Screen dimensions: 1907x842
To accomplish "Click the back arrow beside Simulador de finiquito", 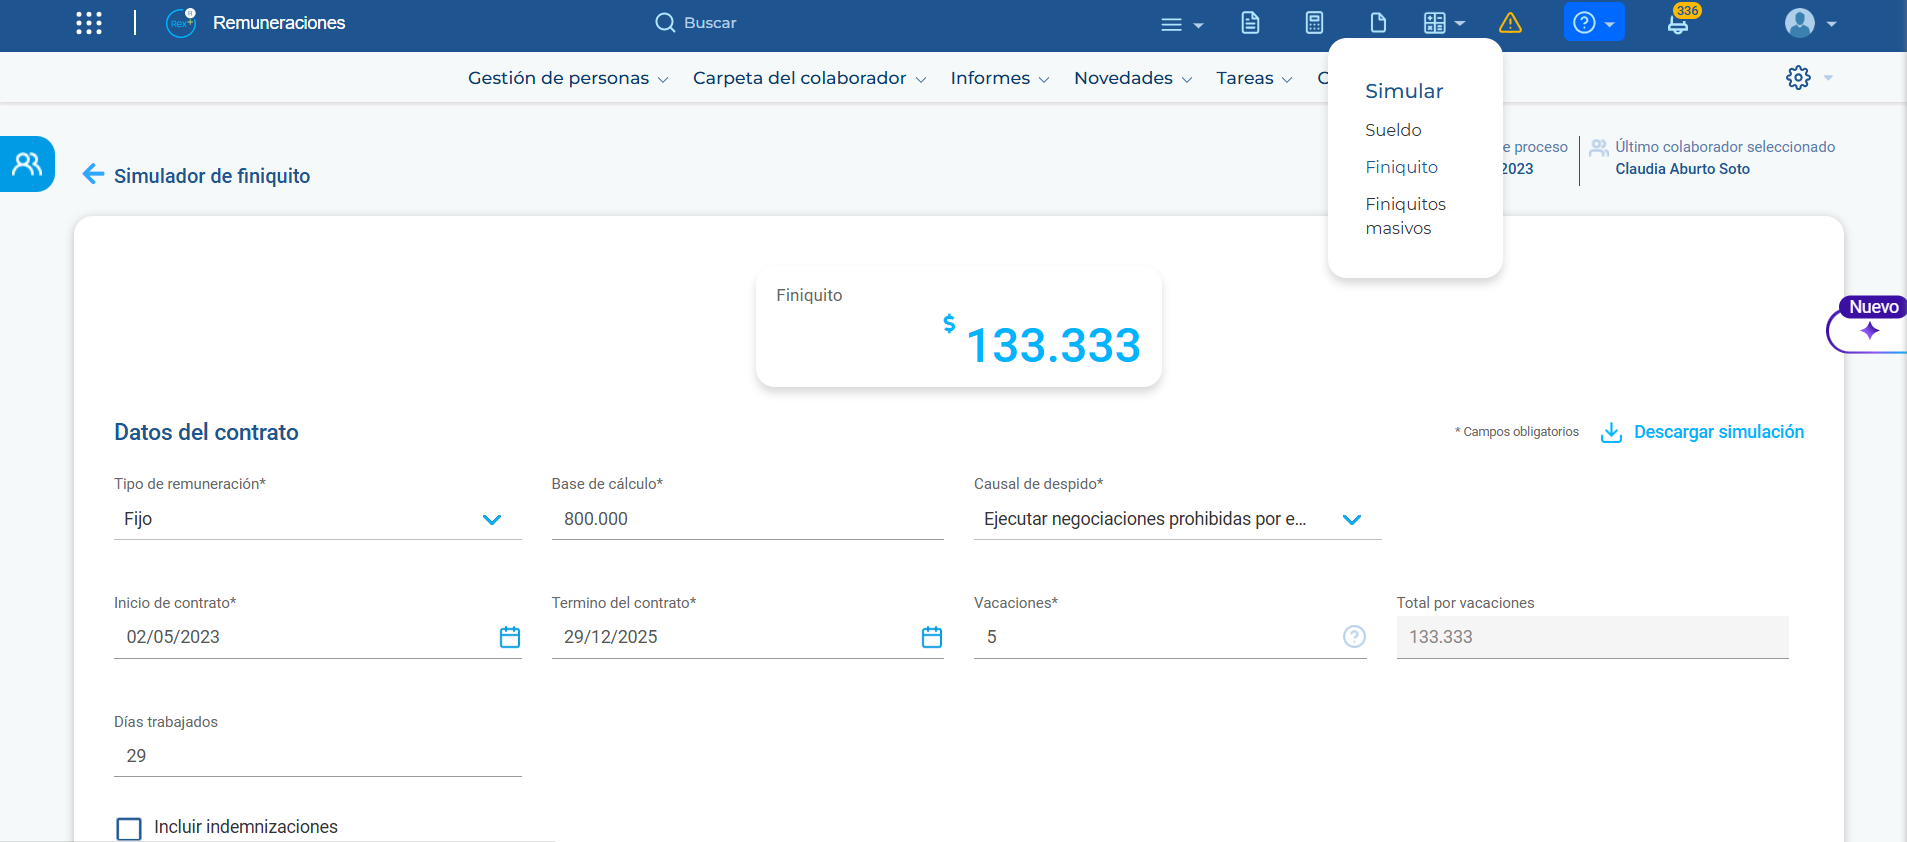I will pos(93,175).
